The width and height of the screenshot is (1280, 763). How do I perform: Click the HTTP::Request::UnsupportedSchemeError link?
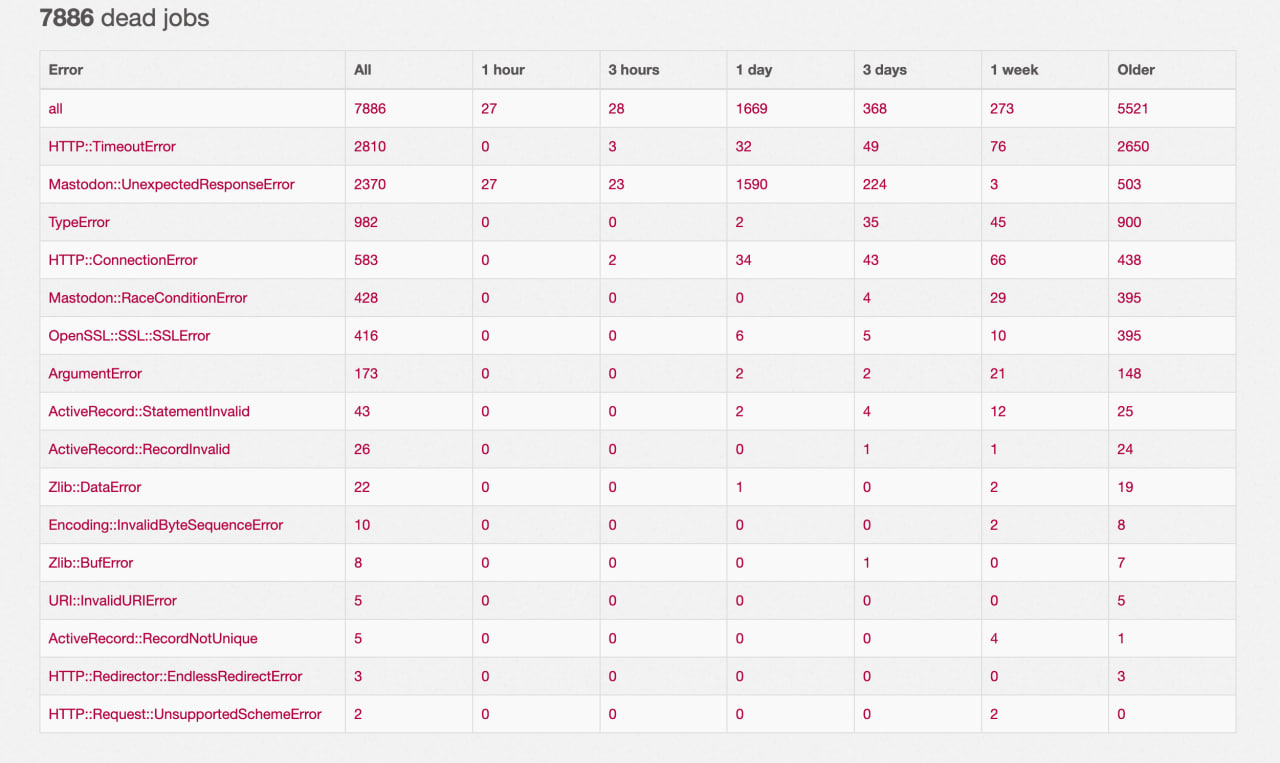(x=185, y=714)
